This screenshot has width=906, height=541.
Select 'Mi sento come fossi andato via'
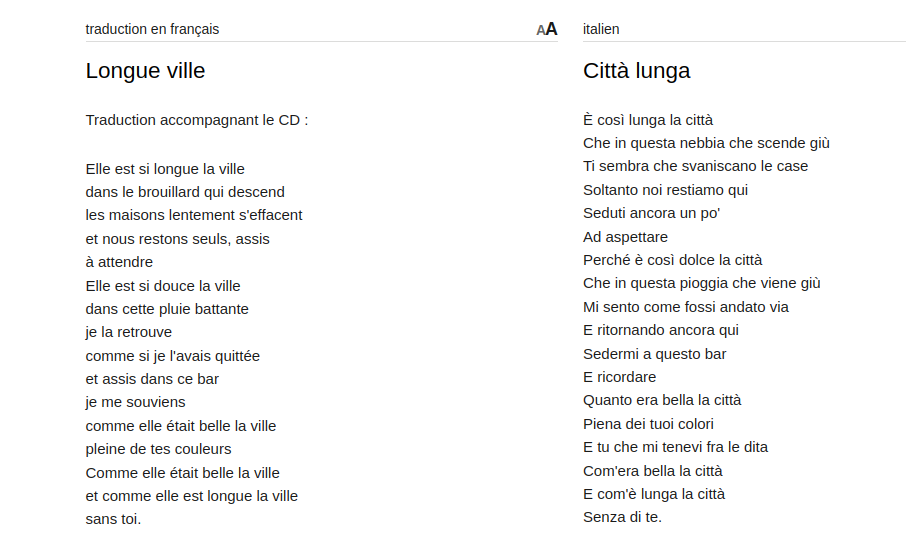tap(686, 307)
